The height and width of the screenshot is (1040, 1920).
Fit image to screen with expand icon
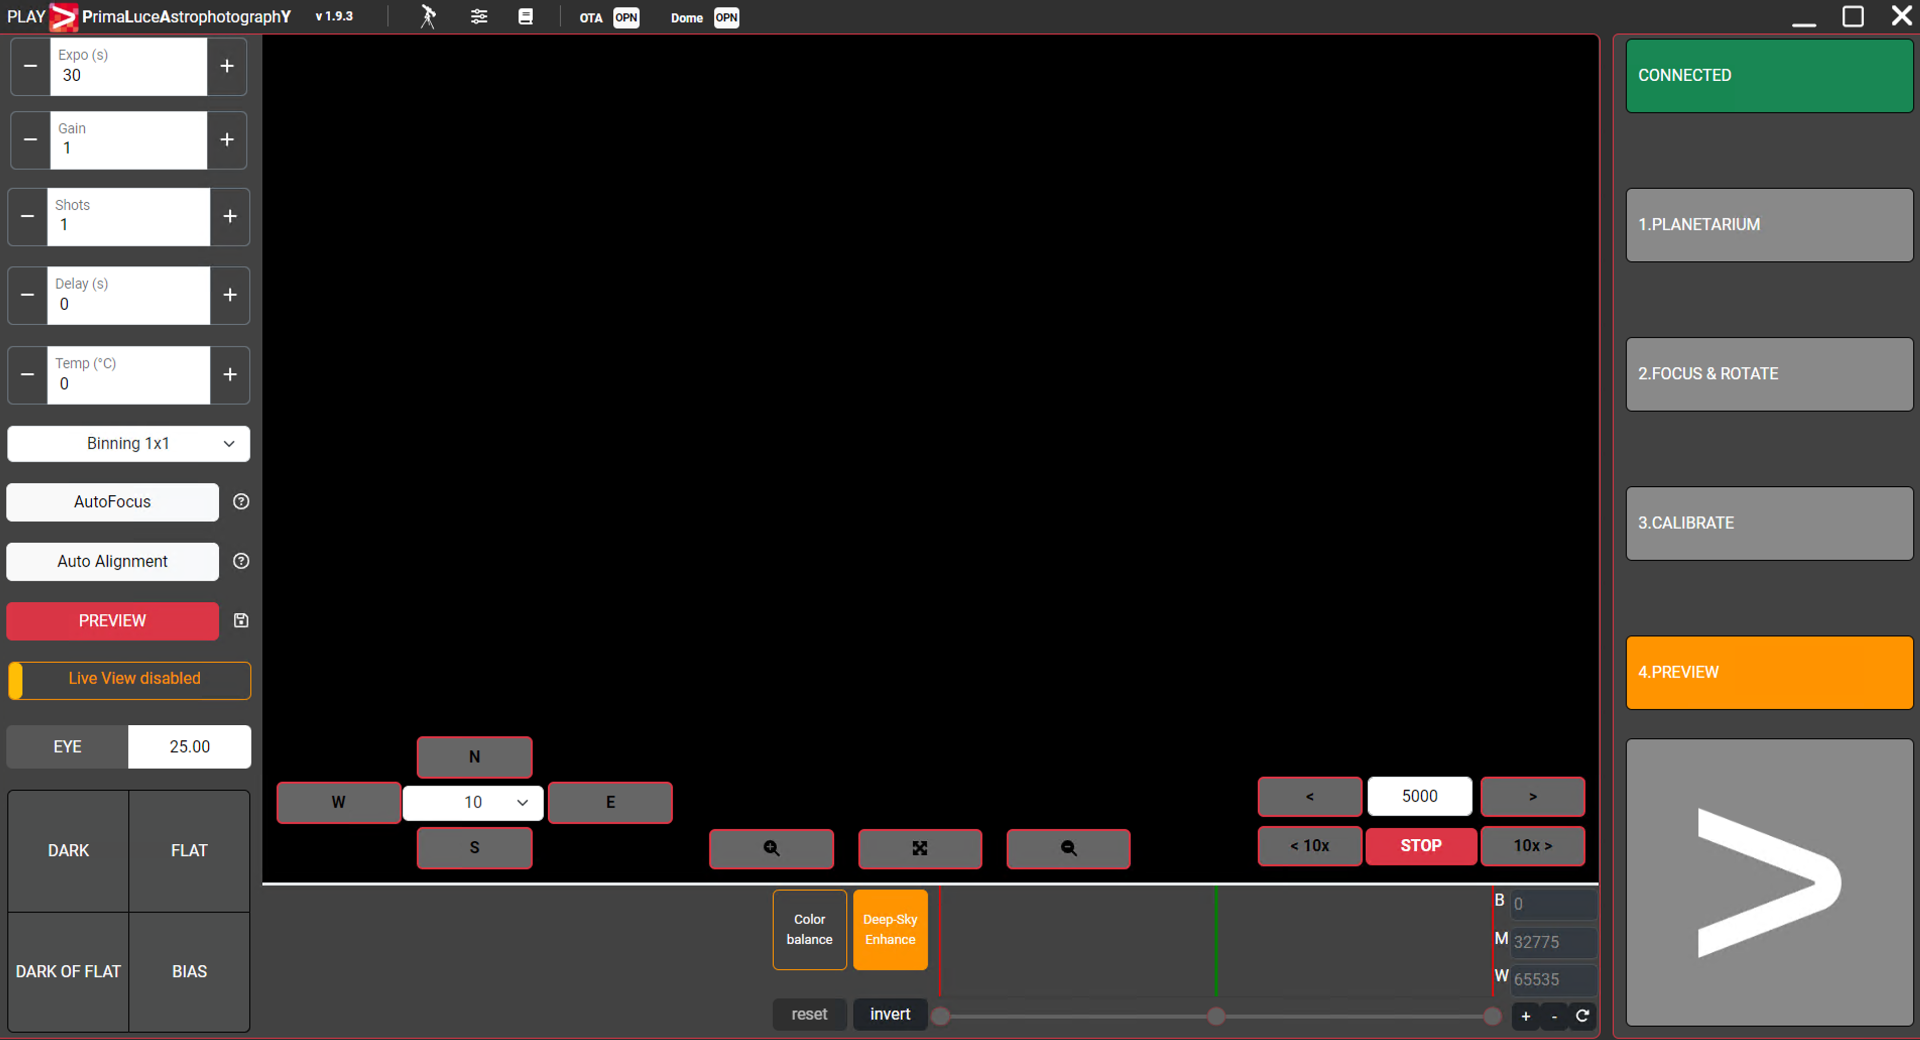click(x=920, y=848)
